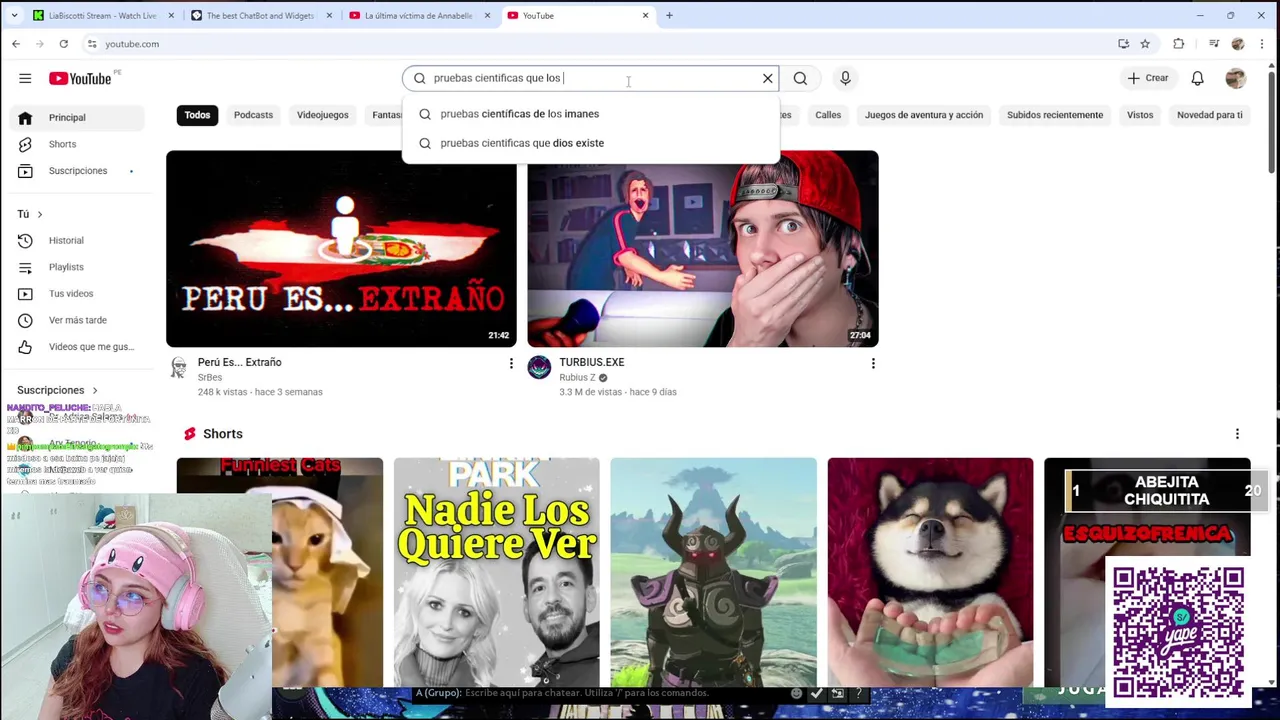Open the browser extensions puzzle icon

click(x=1178, y=44)
